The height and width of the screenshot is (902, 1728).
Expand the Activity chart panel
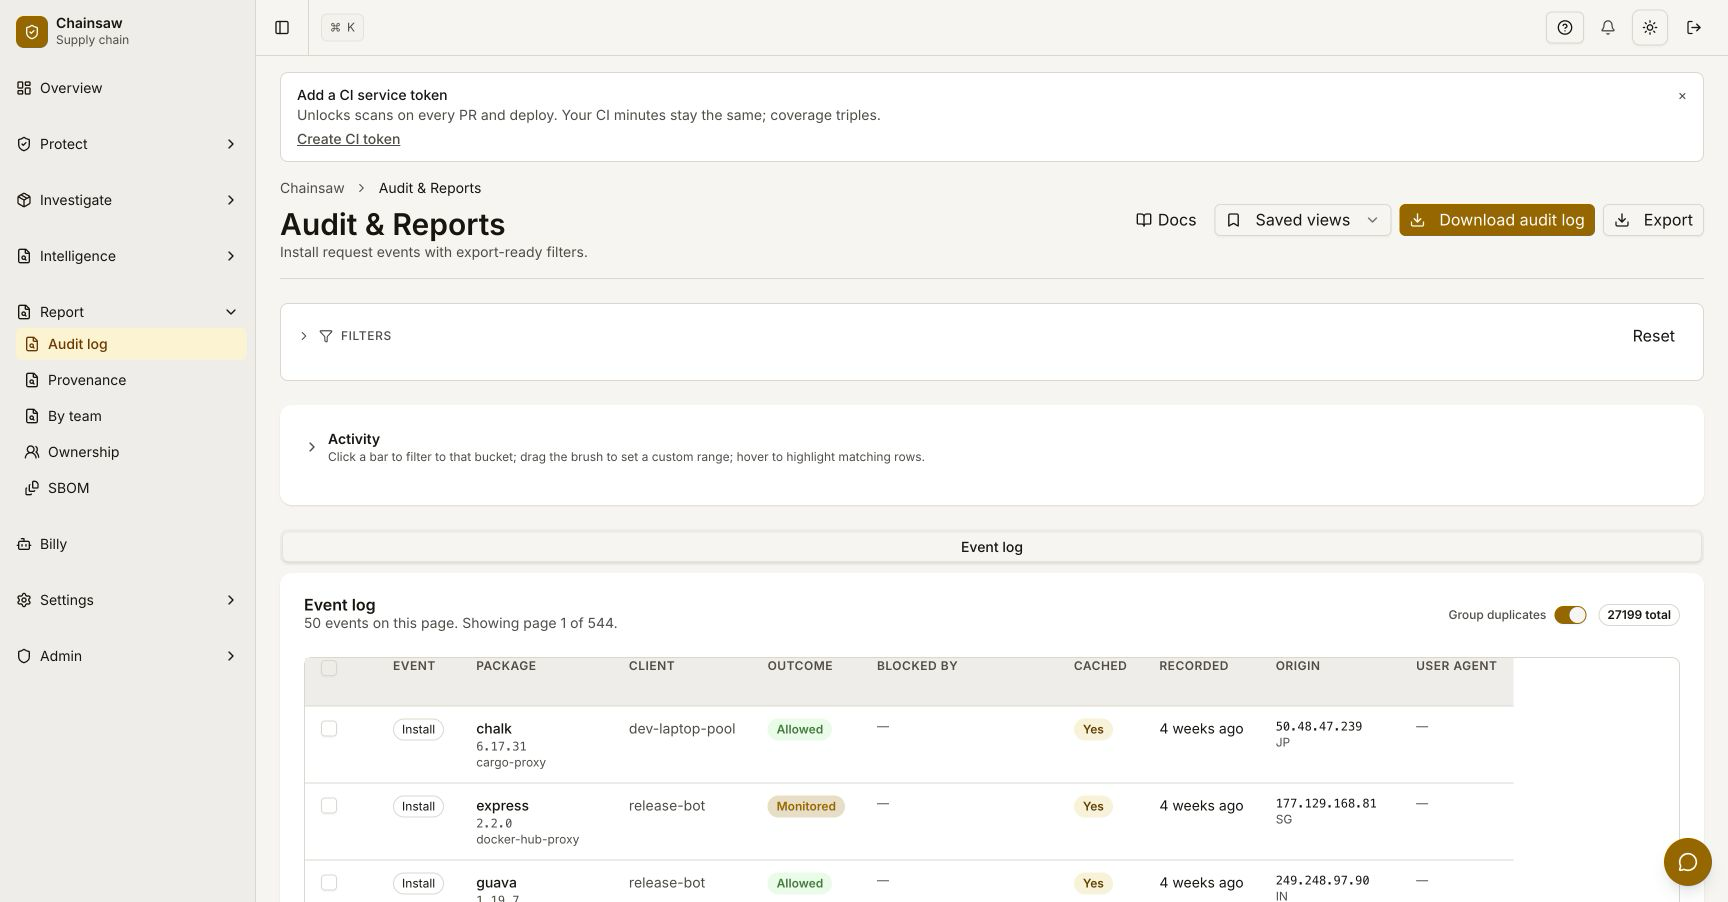click(x=311, y=447)
